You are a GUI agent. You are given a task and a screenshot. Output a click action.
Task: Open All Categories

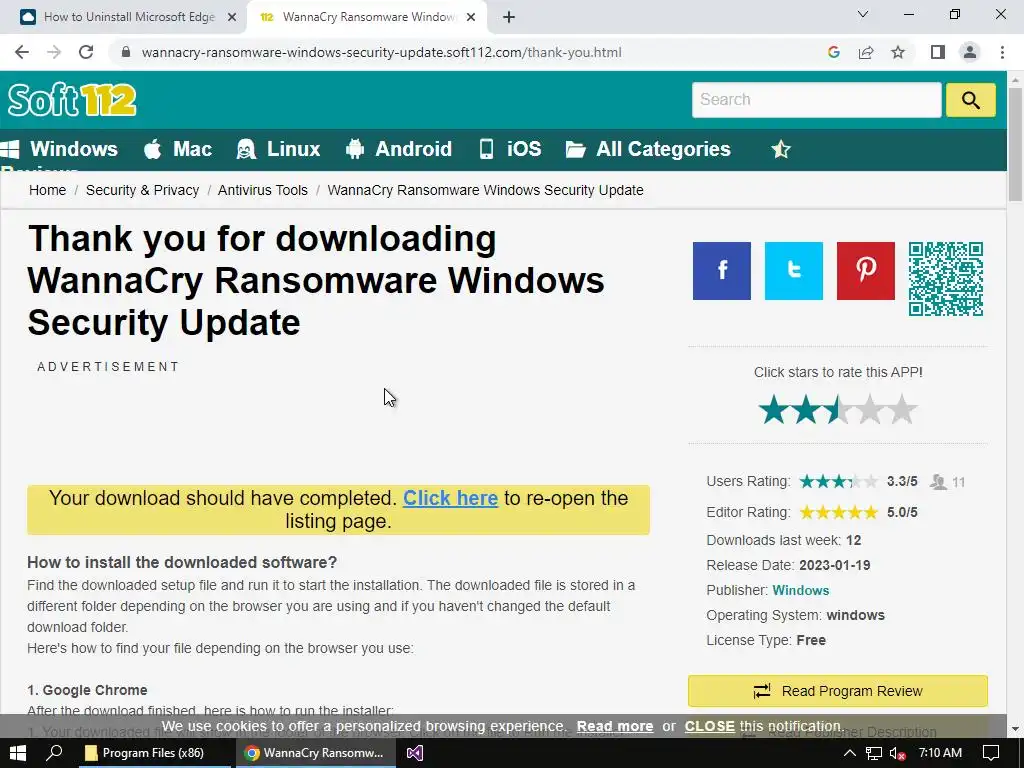648,149
